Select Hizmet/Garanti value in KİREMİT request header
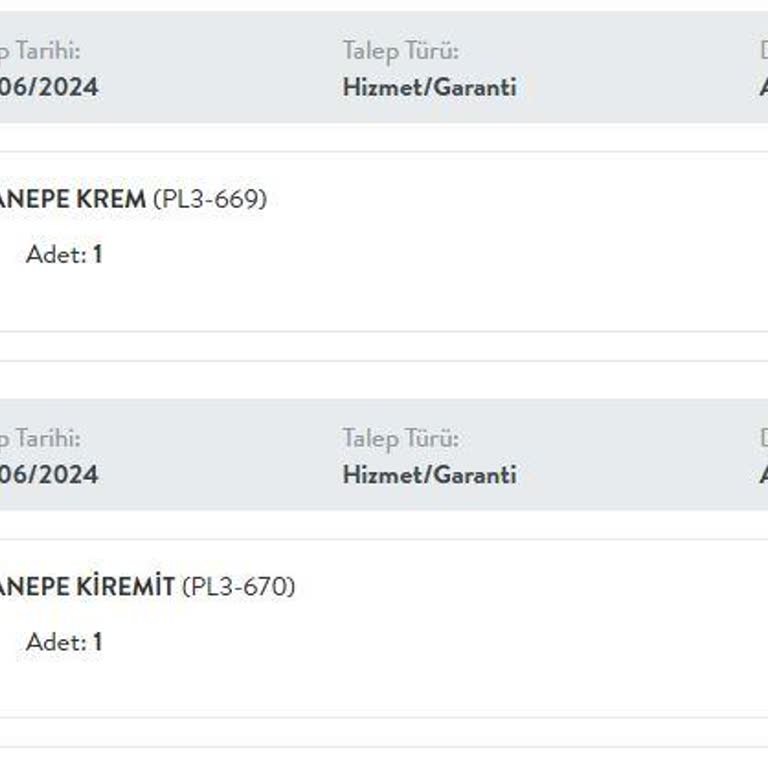This screenshot has width=768, height=768. coord(429,474)
